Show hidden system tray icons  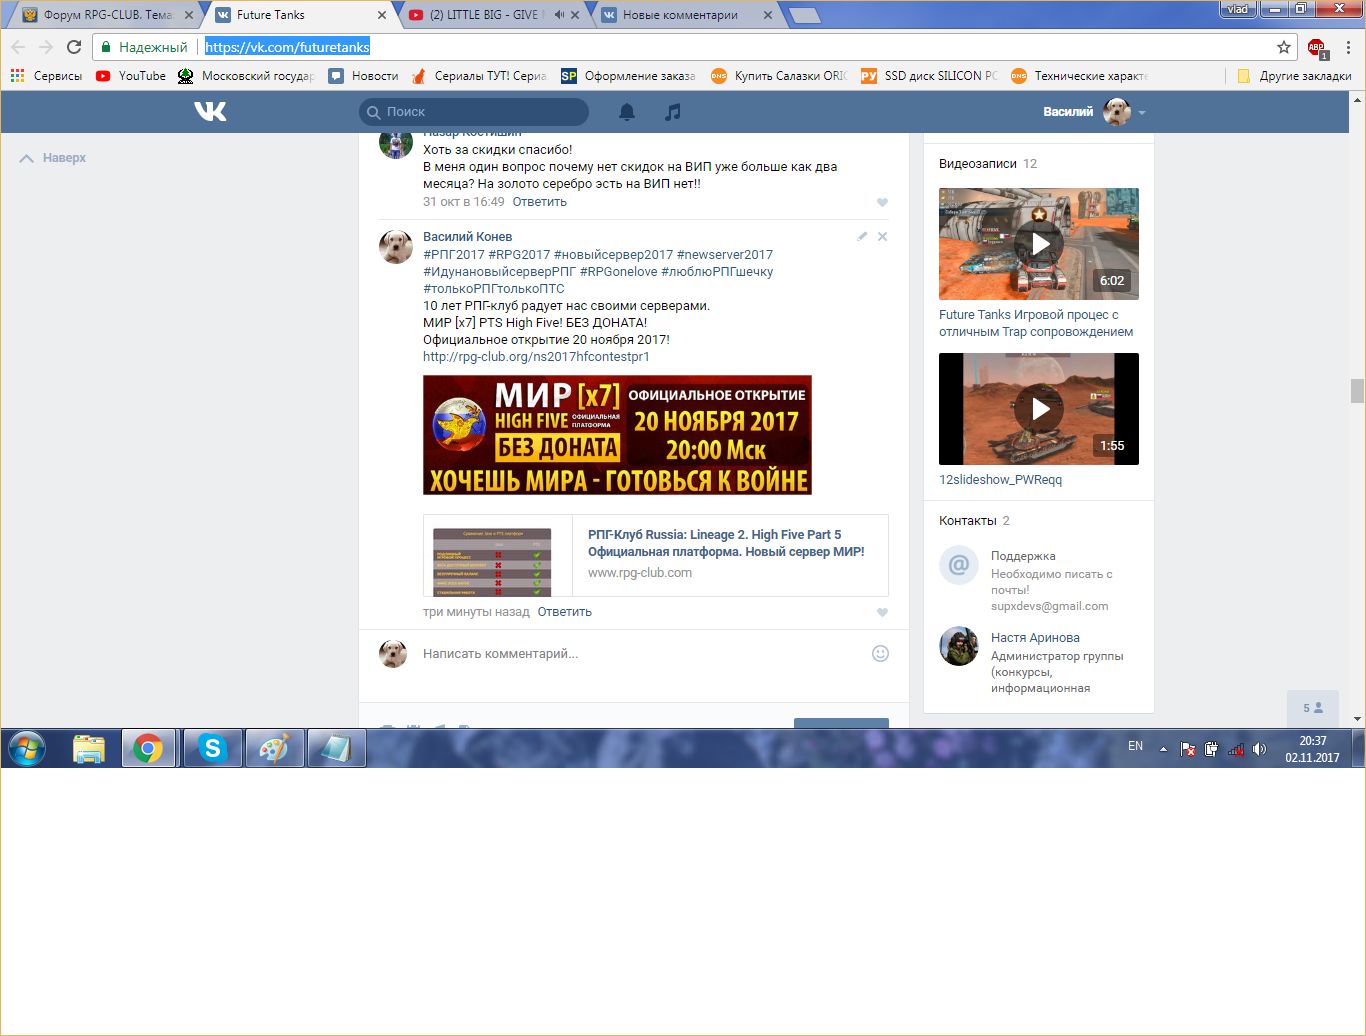coord(1163,749)
